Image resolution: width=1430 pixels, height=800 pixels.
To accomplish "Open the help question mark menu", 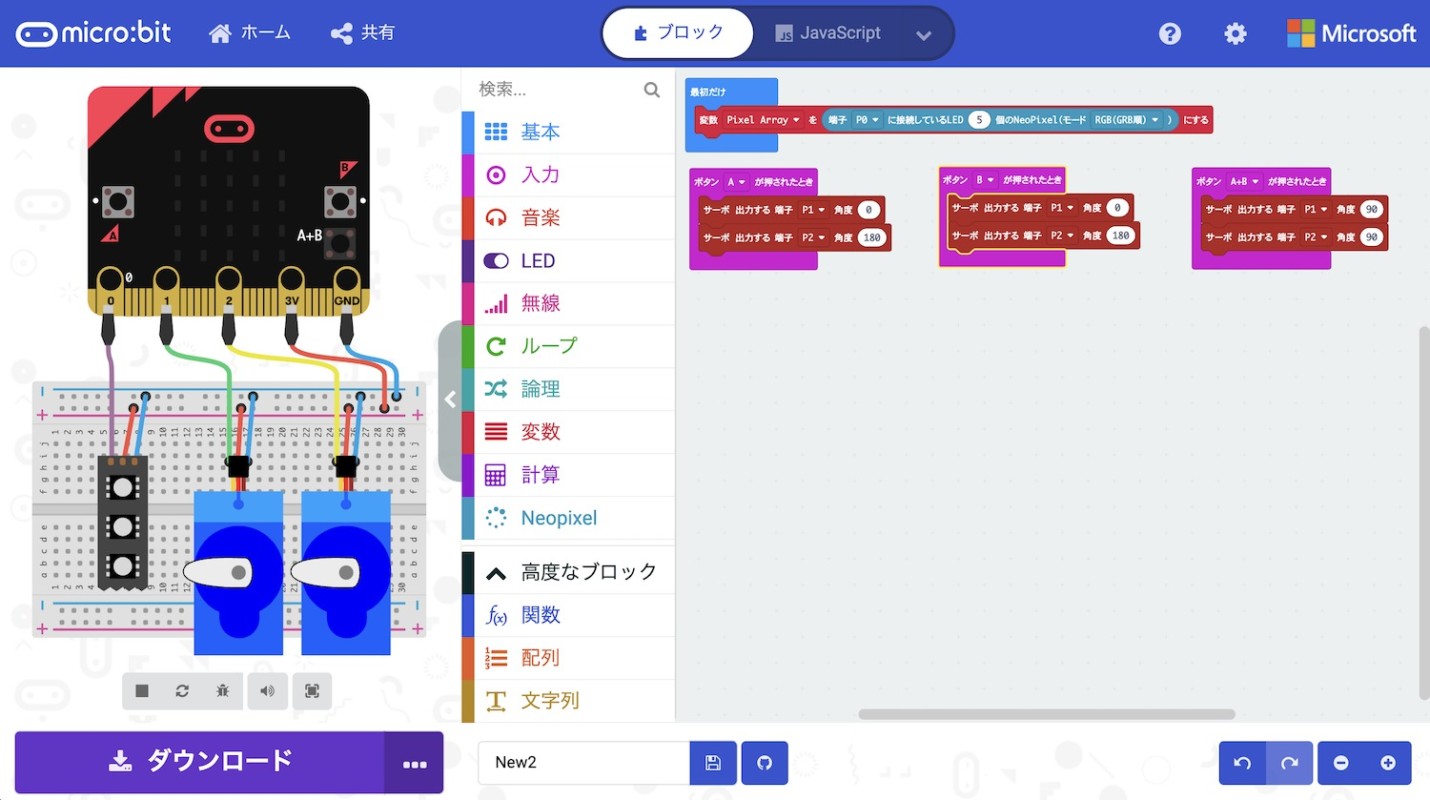I will click(x=1170, y=33).
